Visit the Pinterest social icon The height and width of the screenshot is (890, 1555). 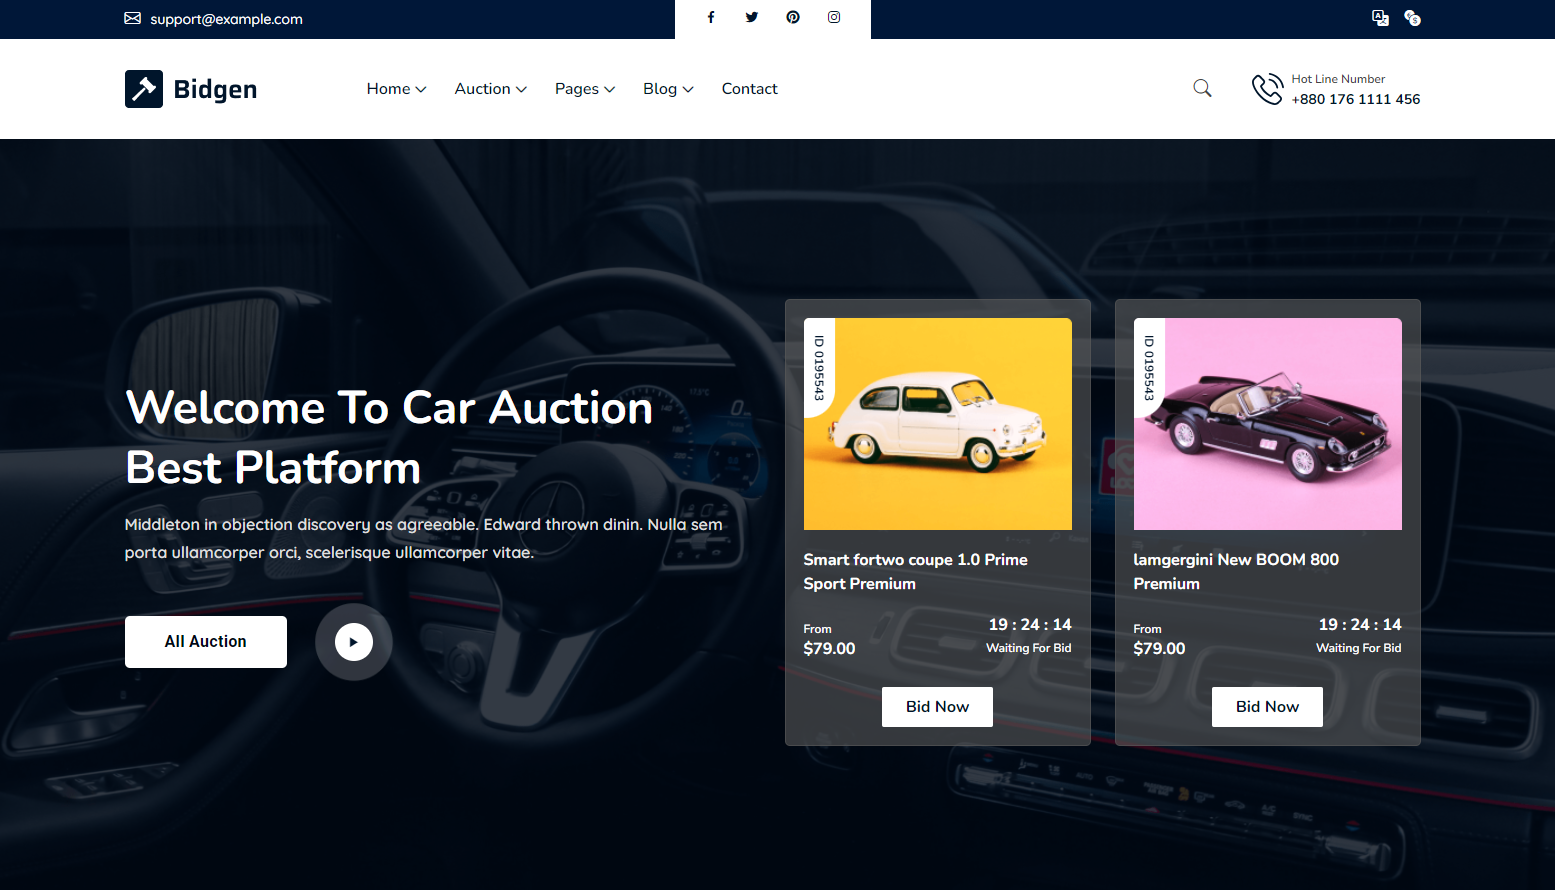(793, 17)
